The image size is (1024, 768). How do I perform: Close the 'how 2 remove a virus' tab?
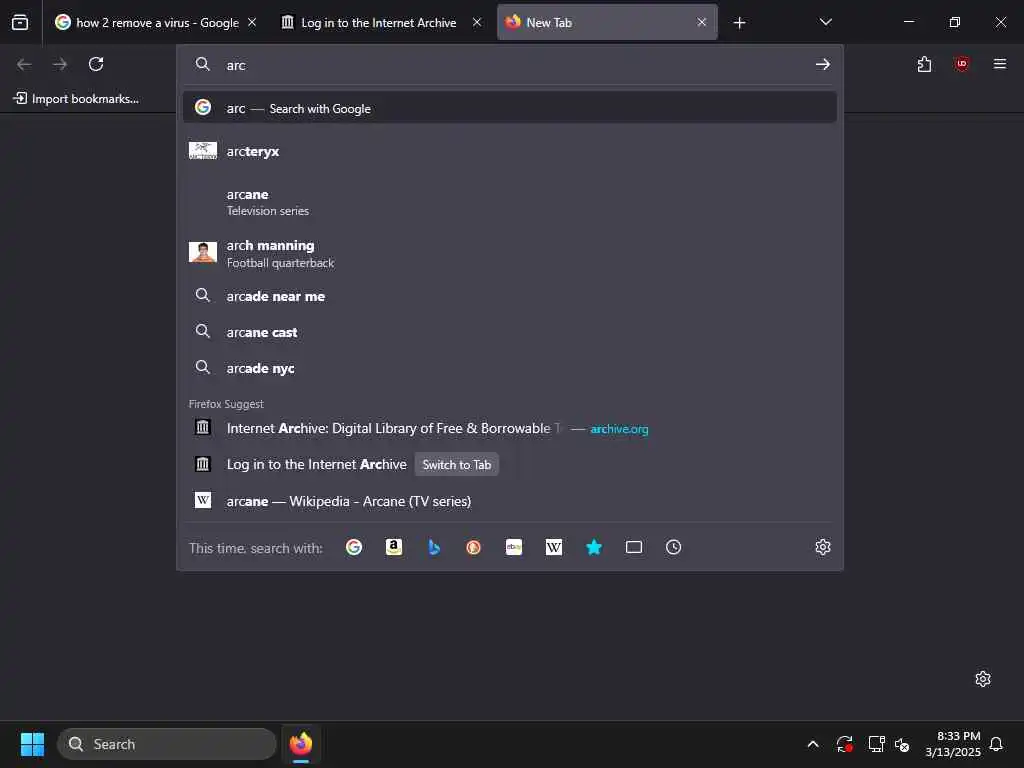coord(252,22)
